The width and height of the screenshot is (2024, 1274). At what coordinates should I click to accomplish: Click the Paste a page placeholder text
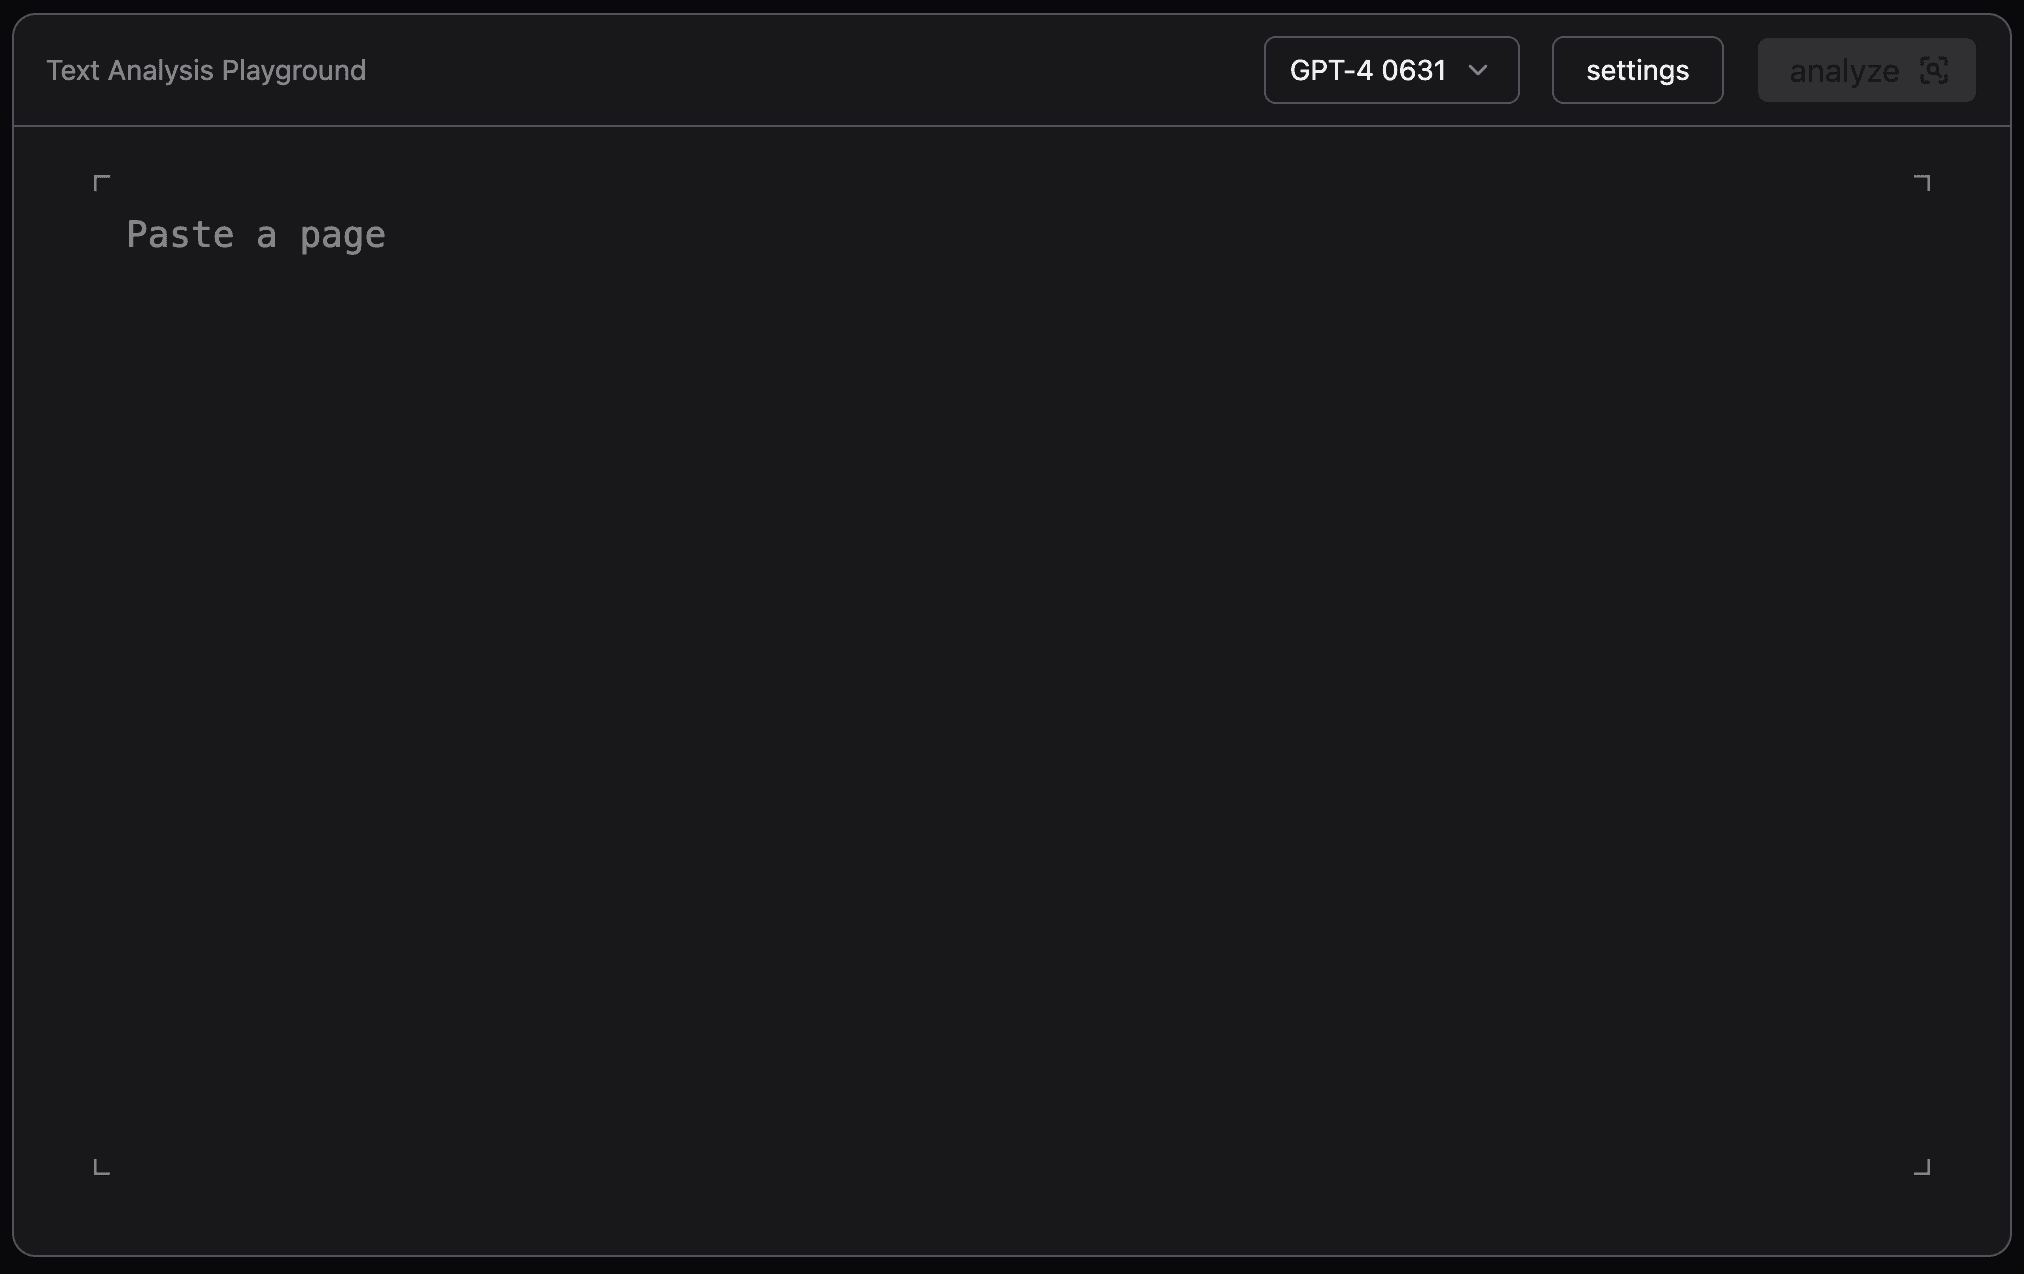(256, 235)
